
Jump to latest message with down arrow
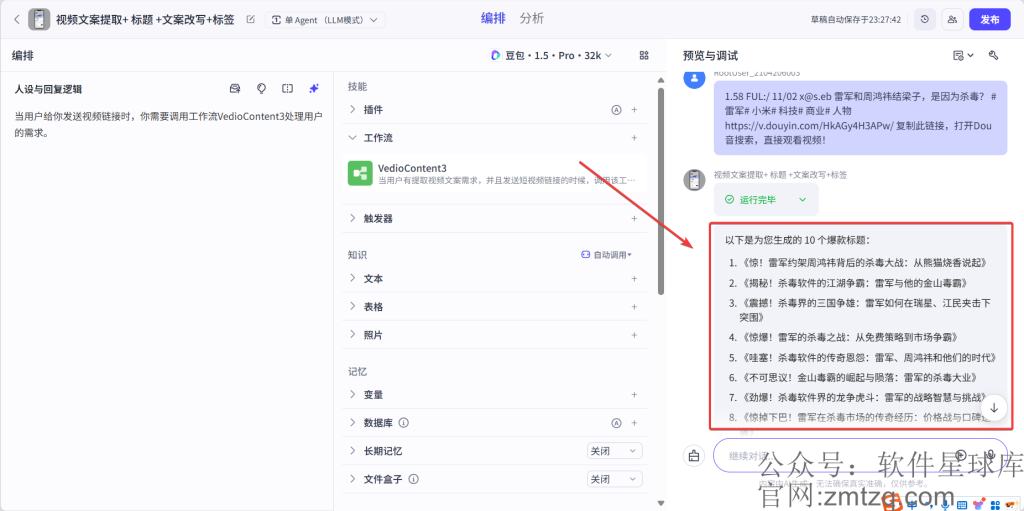point(994,407)
